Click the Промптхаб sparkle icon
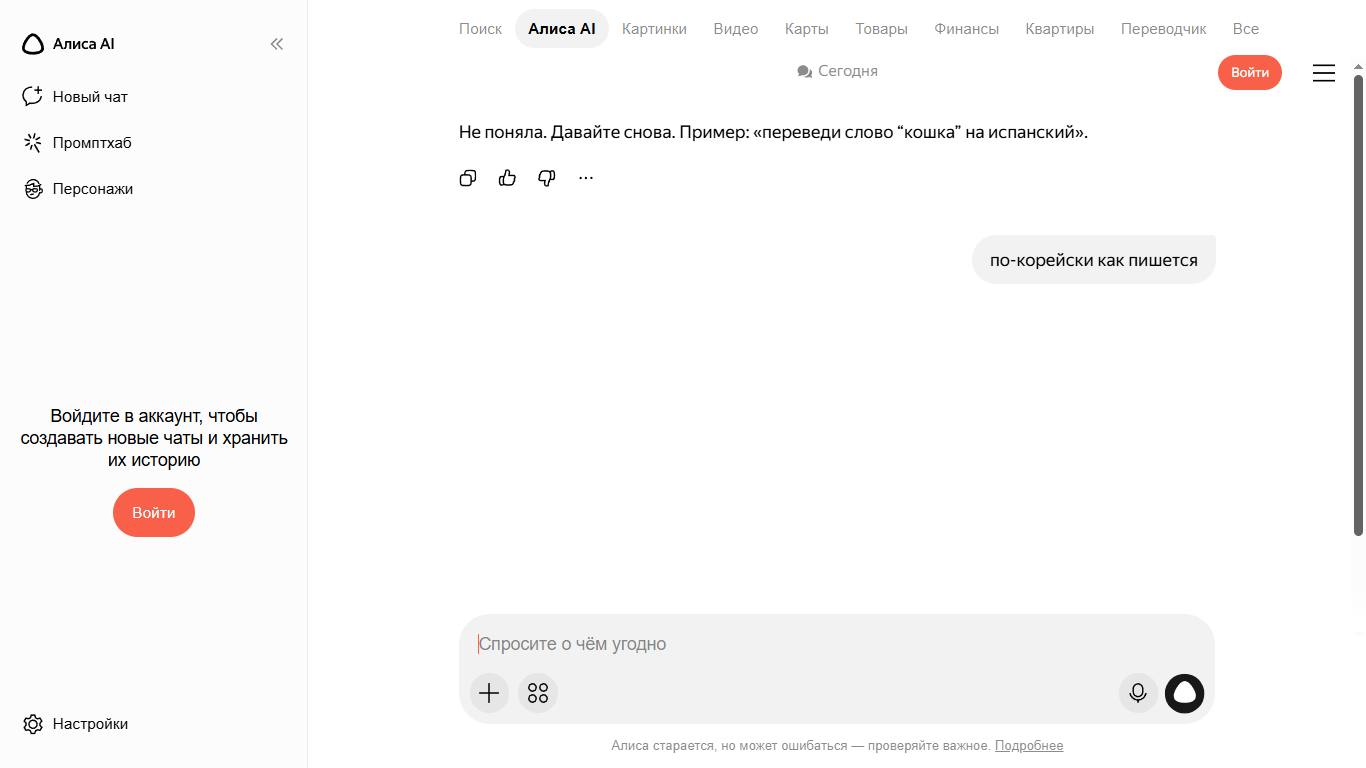The height and width of the screenshot is (768, 1366). 33,143
